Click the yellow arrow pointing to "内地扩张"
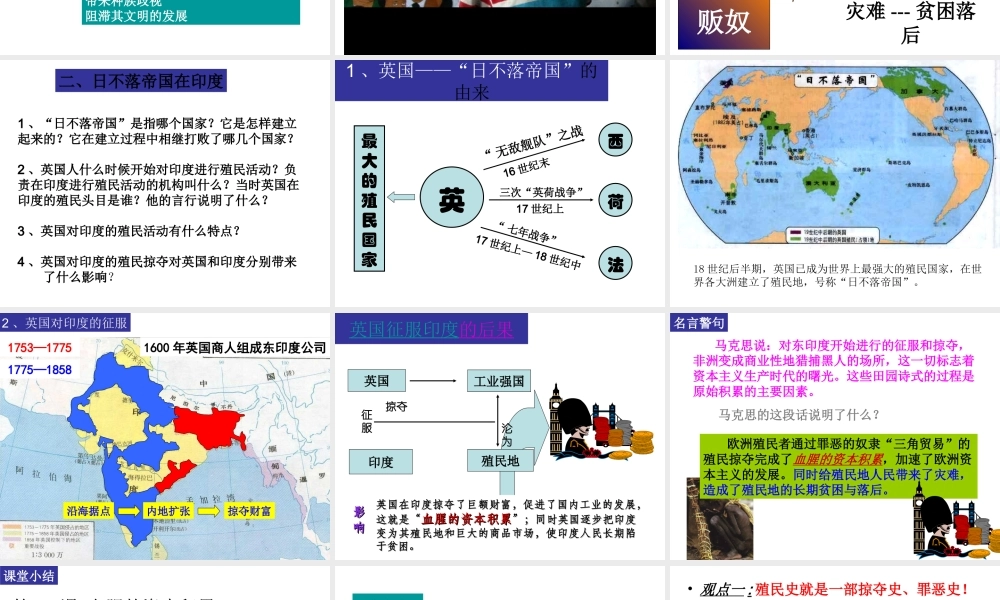Screen dimensions: 1000x600 (x=127, y=508)
